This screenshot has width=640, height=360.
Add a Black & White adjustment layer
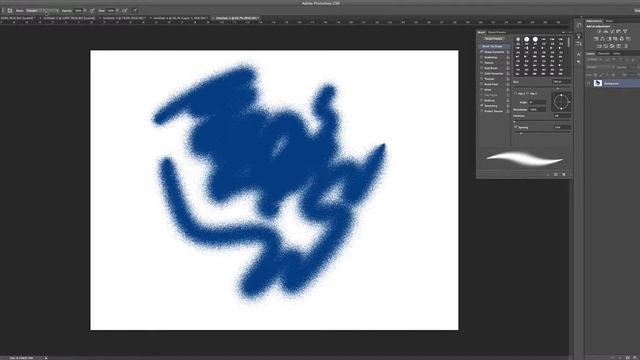coord(609,39)
